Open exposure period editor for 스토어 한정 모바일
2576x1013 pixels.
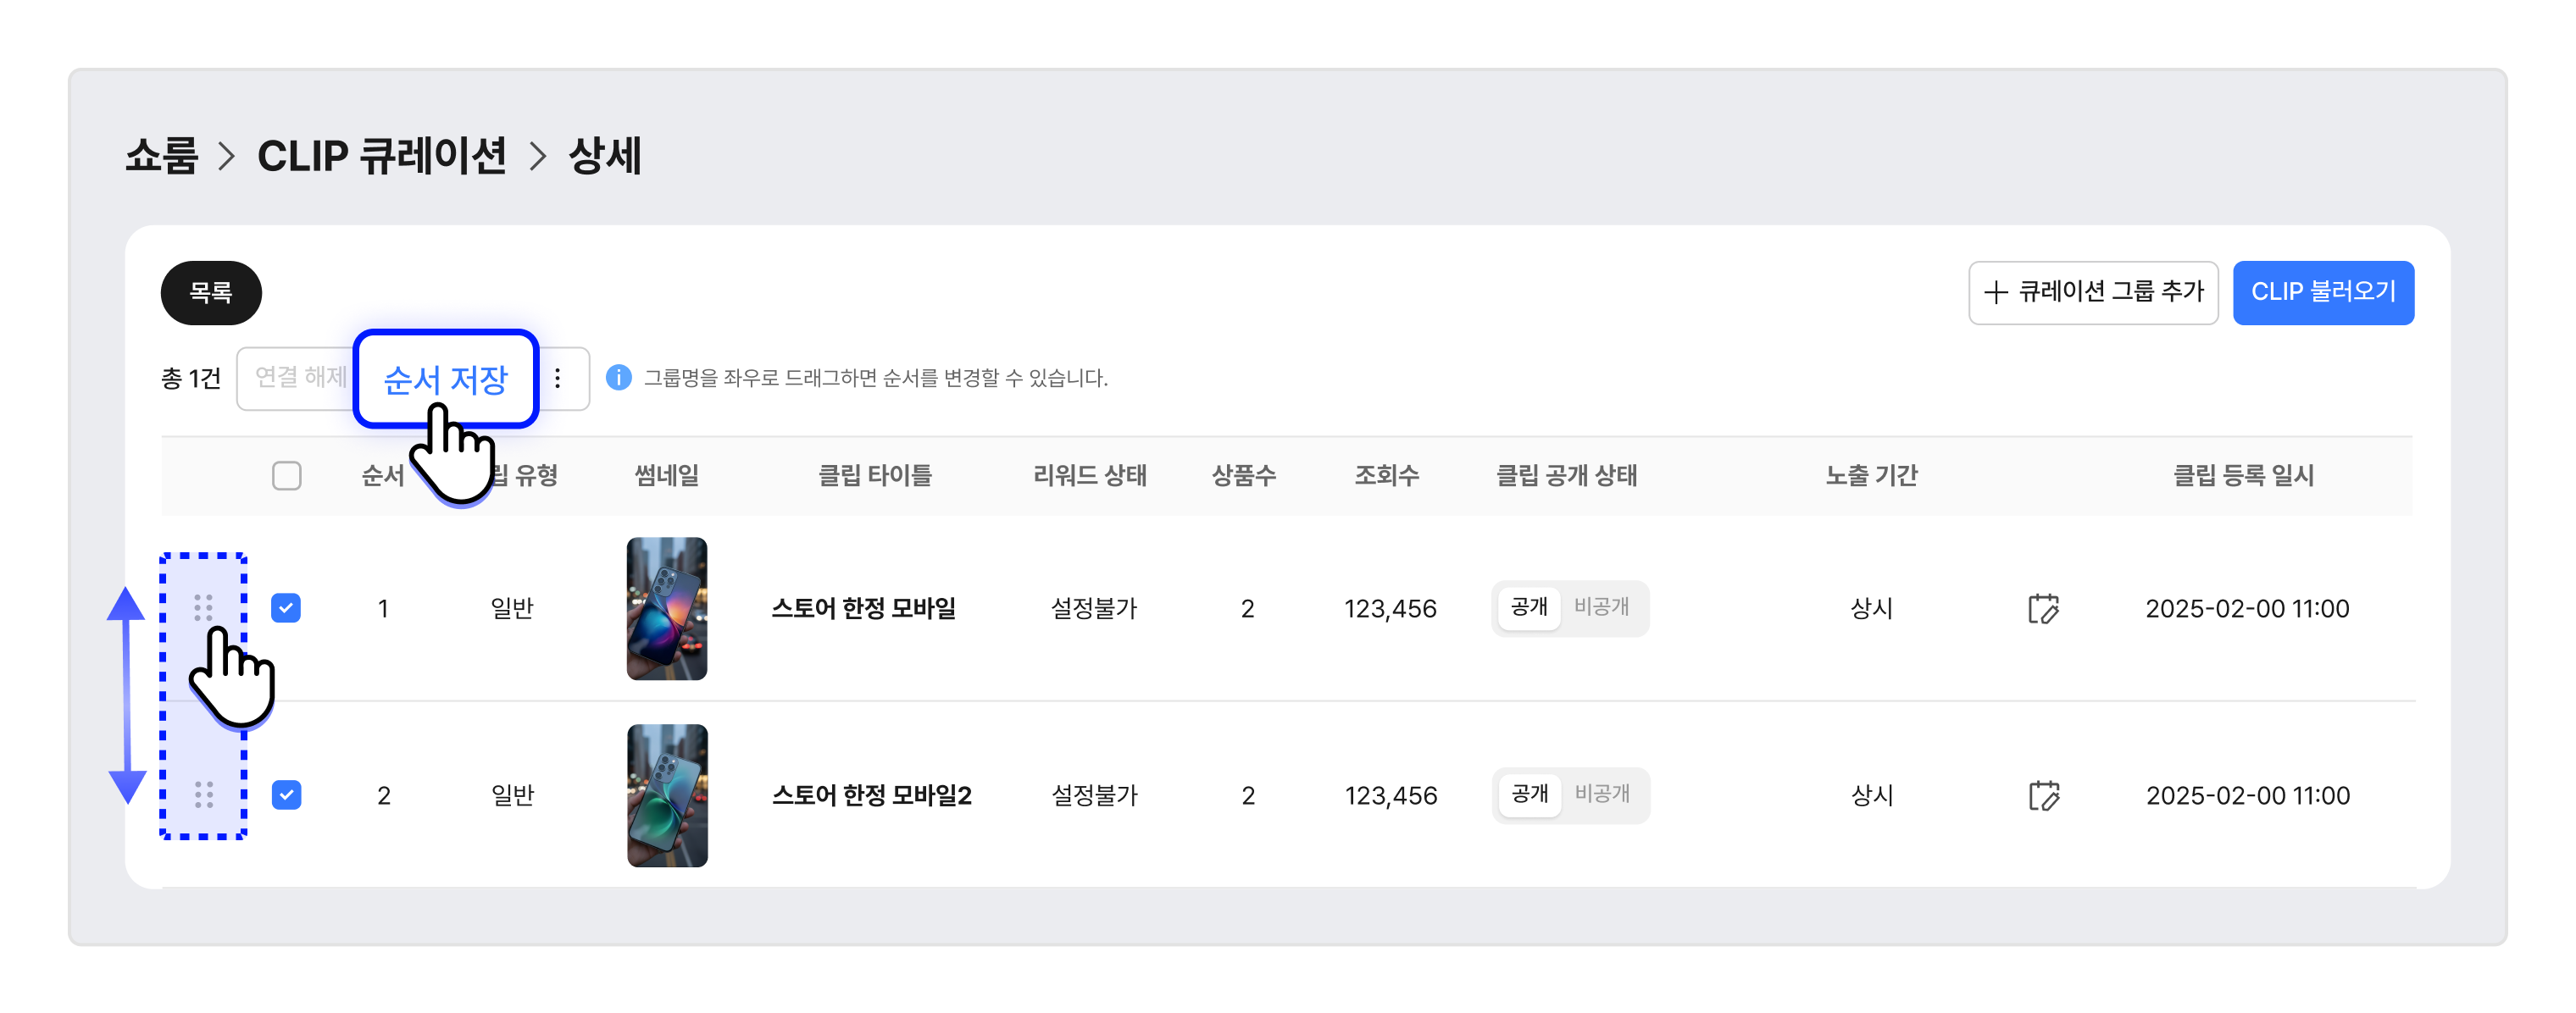(2043, 608)
